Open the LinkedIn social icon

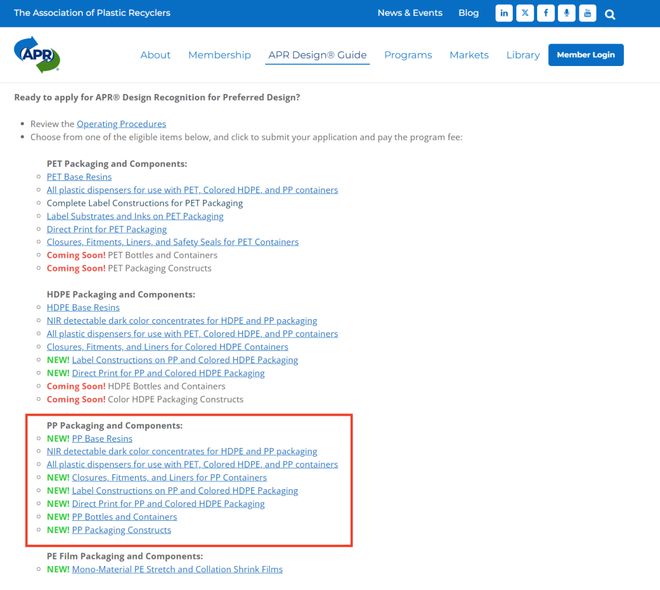[x=504, y=13]
